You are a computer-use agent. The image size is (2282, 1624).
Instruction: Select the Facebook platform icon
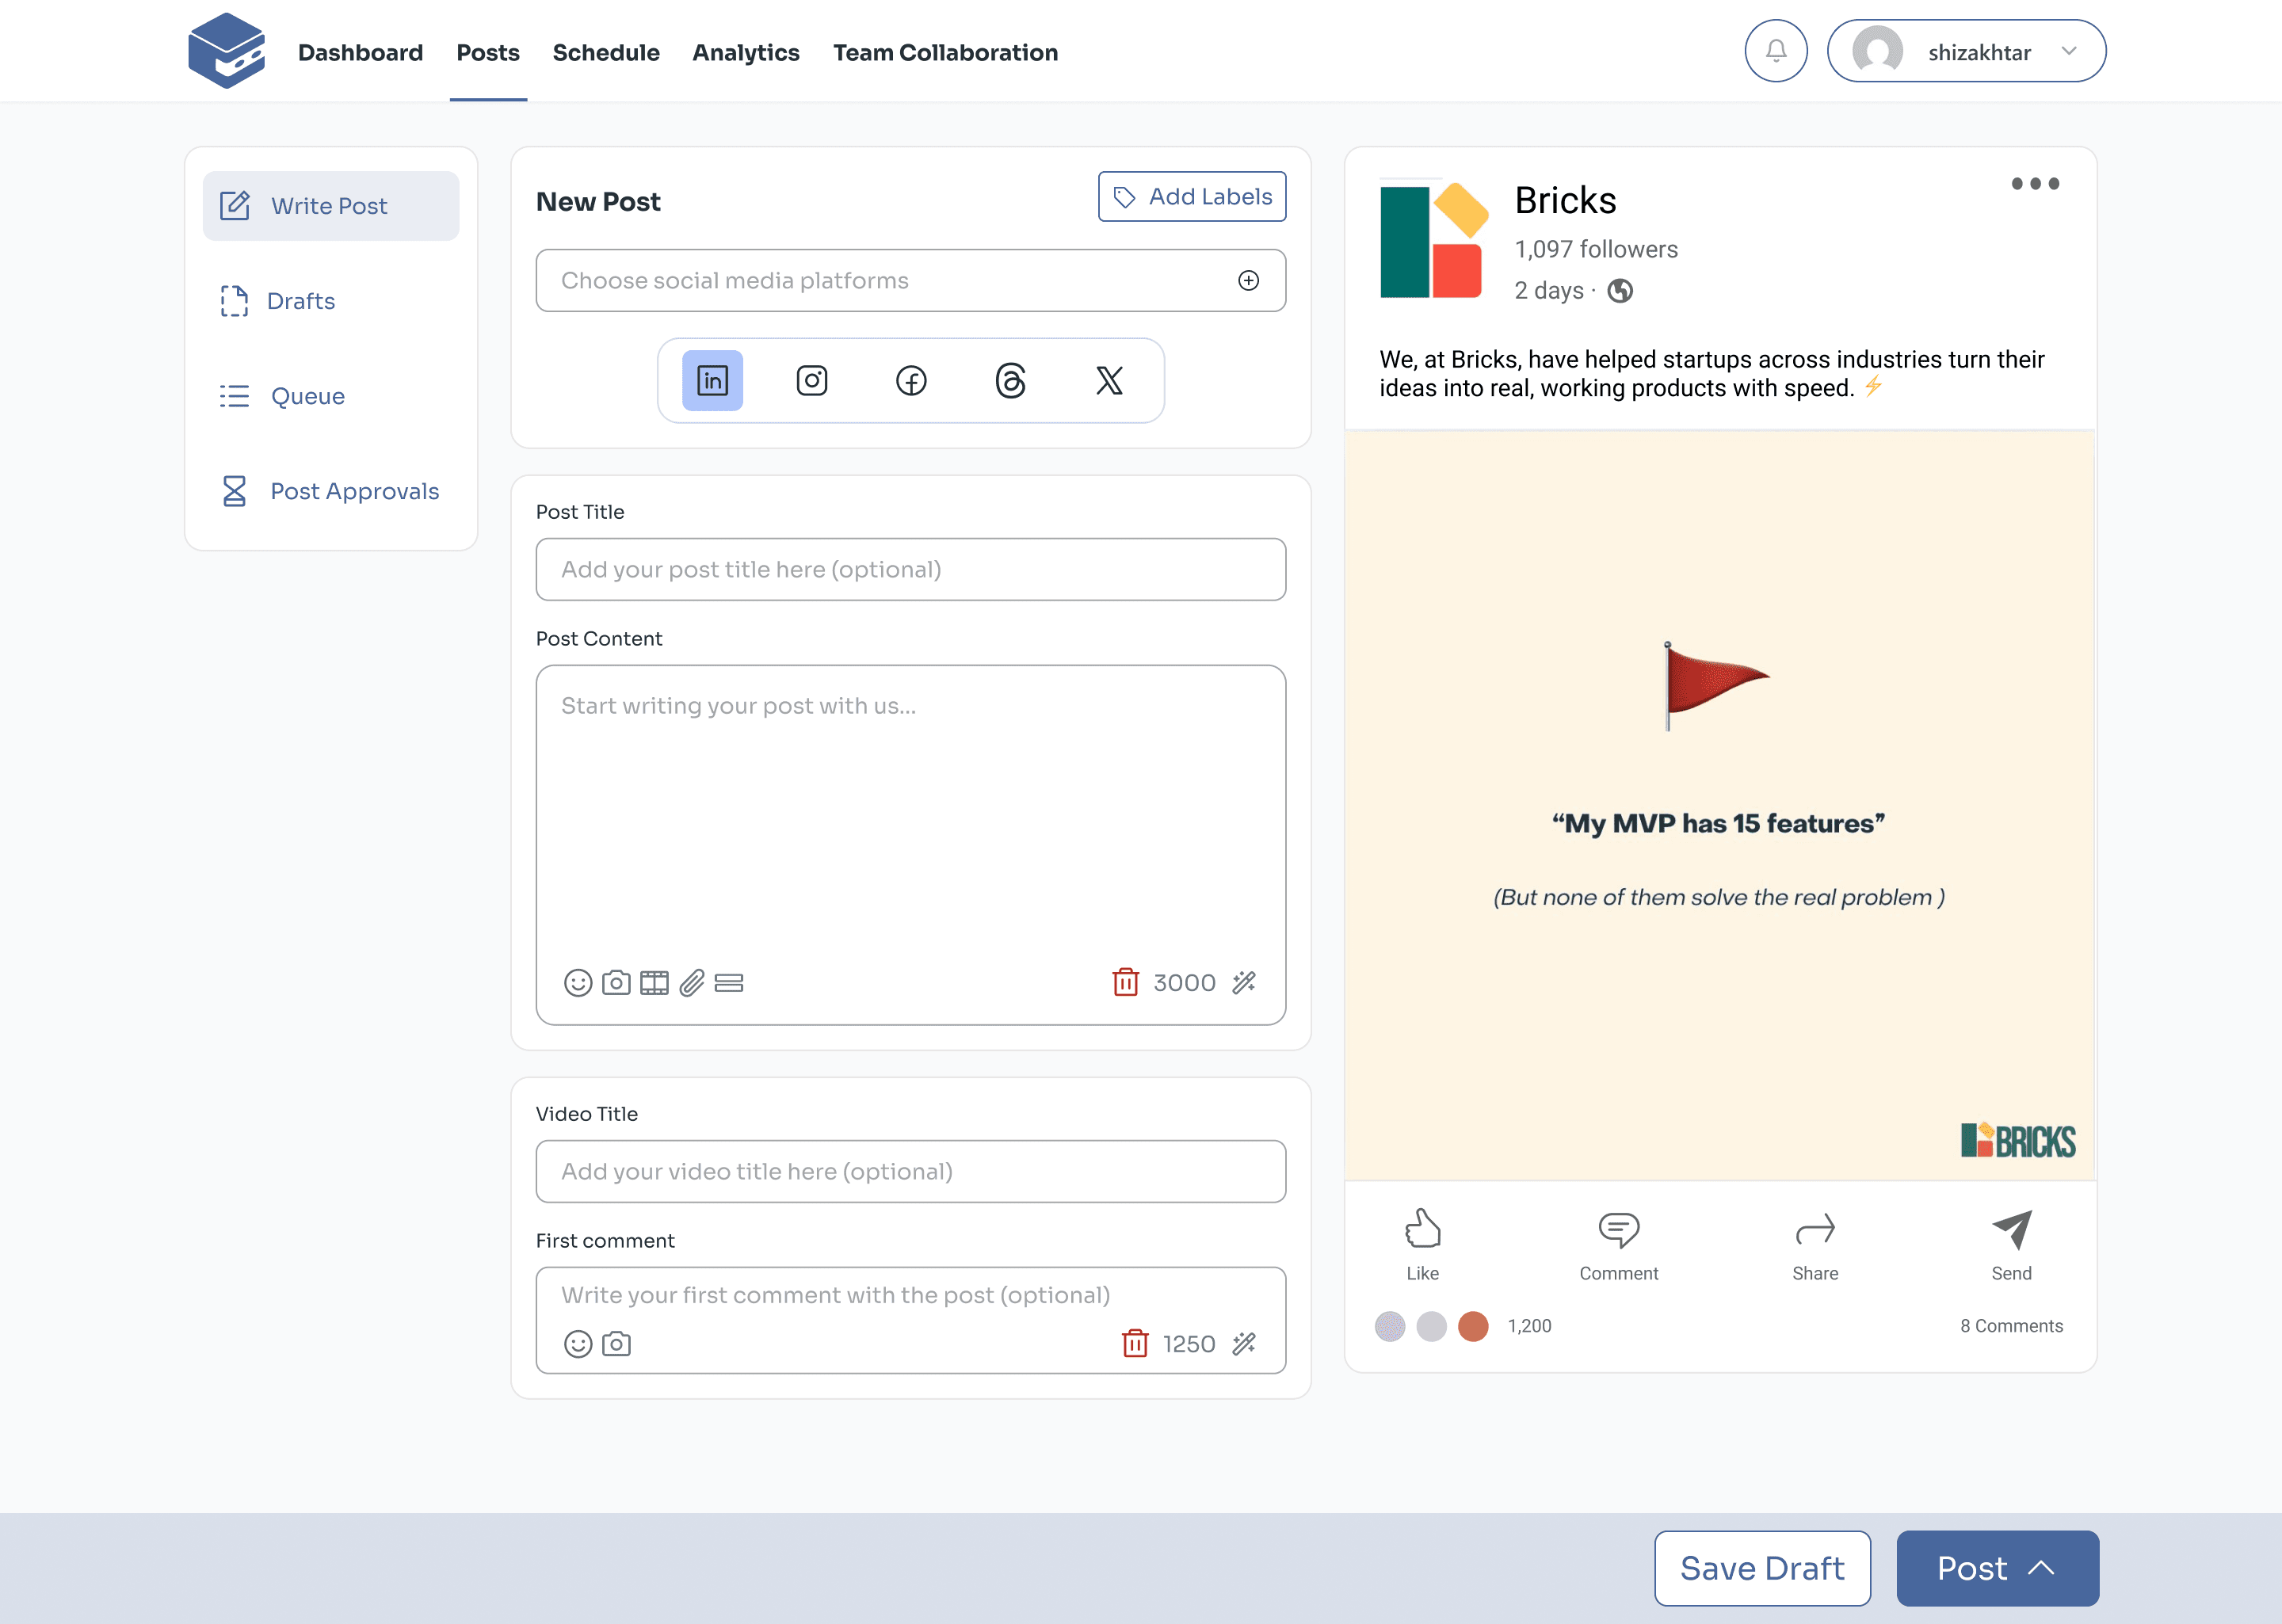(x=910, y=380)
